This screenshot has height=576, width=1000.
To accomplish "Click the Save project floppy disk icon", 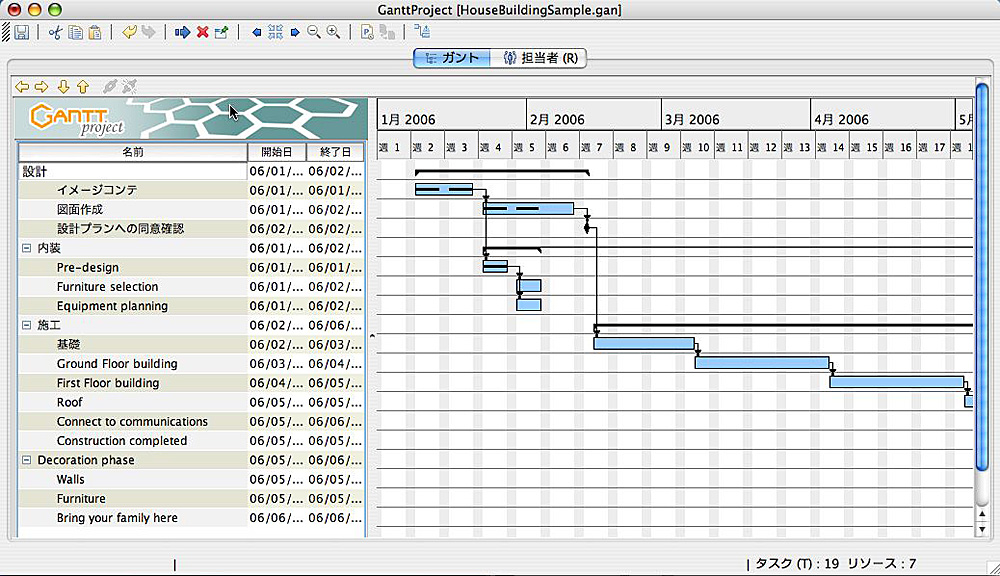I will [21, 32].
